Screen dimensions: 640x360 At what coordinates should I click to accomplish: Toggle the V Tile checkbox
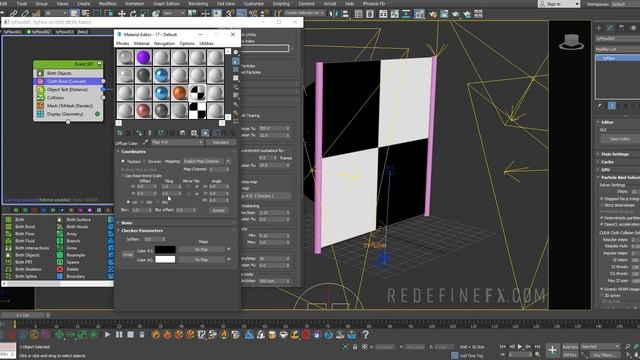click(x=197, y=193)
